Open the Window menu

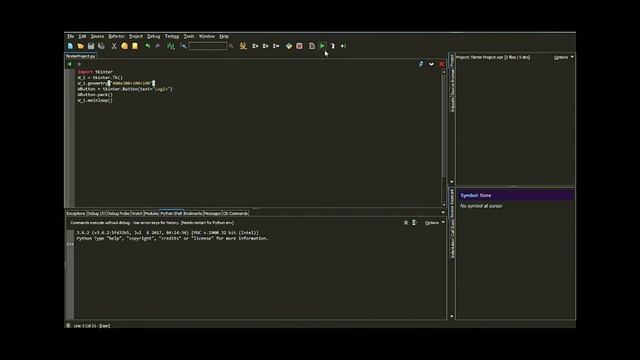(x=207, y=36)
